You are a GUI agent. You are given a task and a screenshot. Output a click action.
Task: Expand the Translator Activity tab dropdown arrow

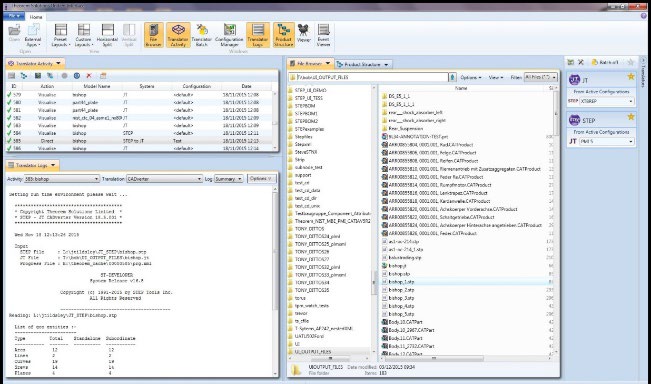[x=59, y=64]
